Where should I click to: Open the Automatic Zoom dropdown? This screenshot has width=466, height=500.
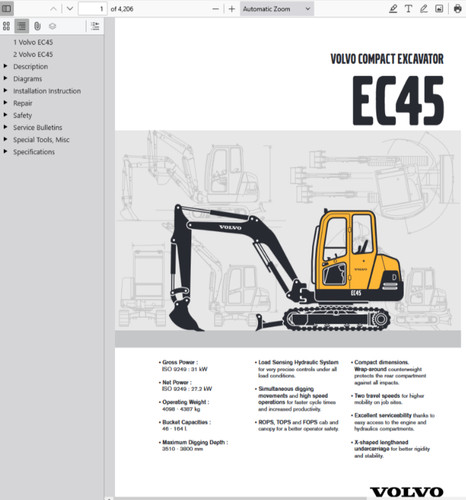[x=277, y=9]
